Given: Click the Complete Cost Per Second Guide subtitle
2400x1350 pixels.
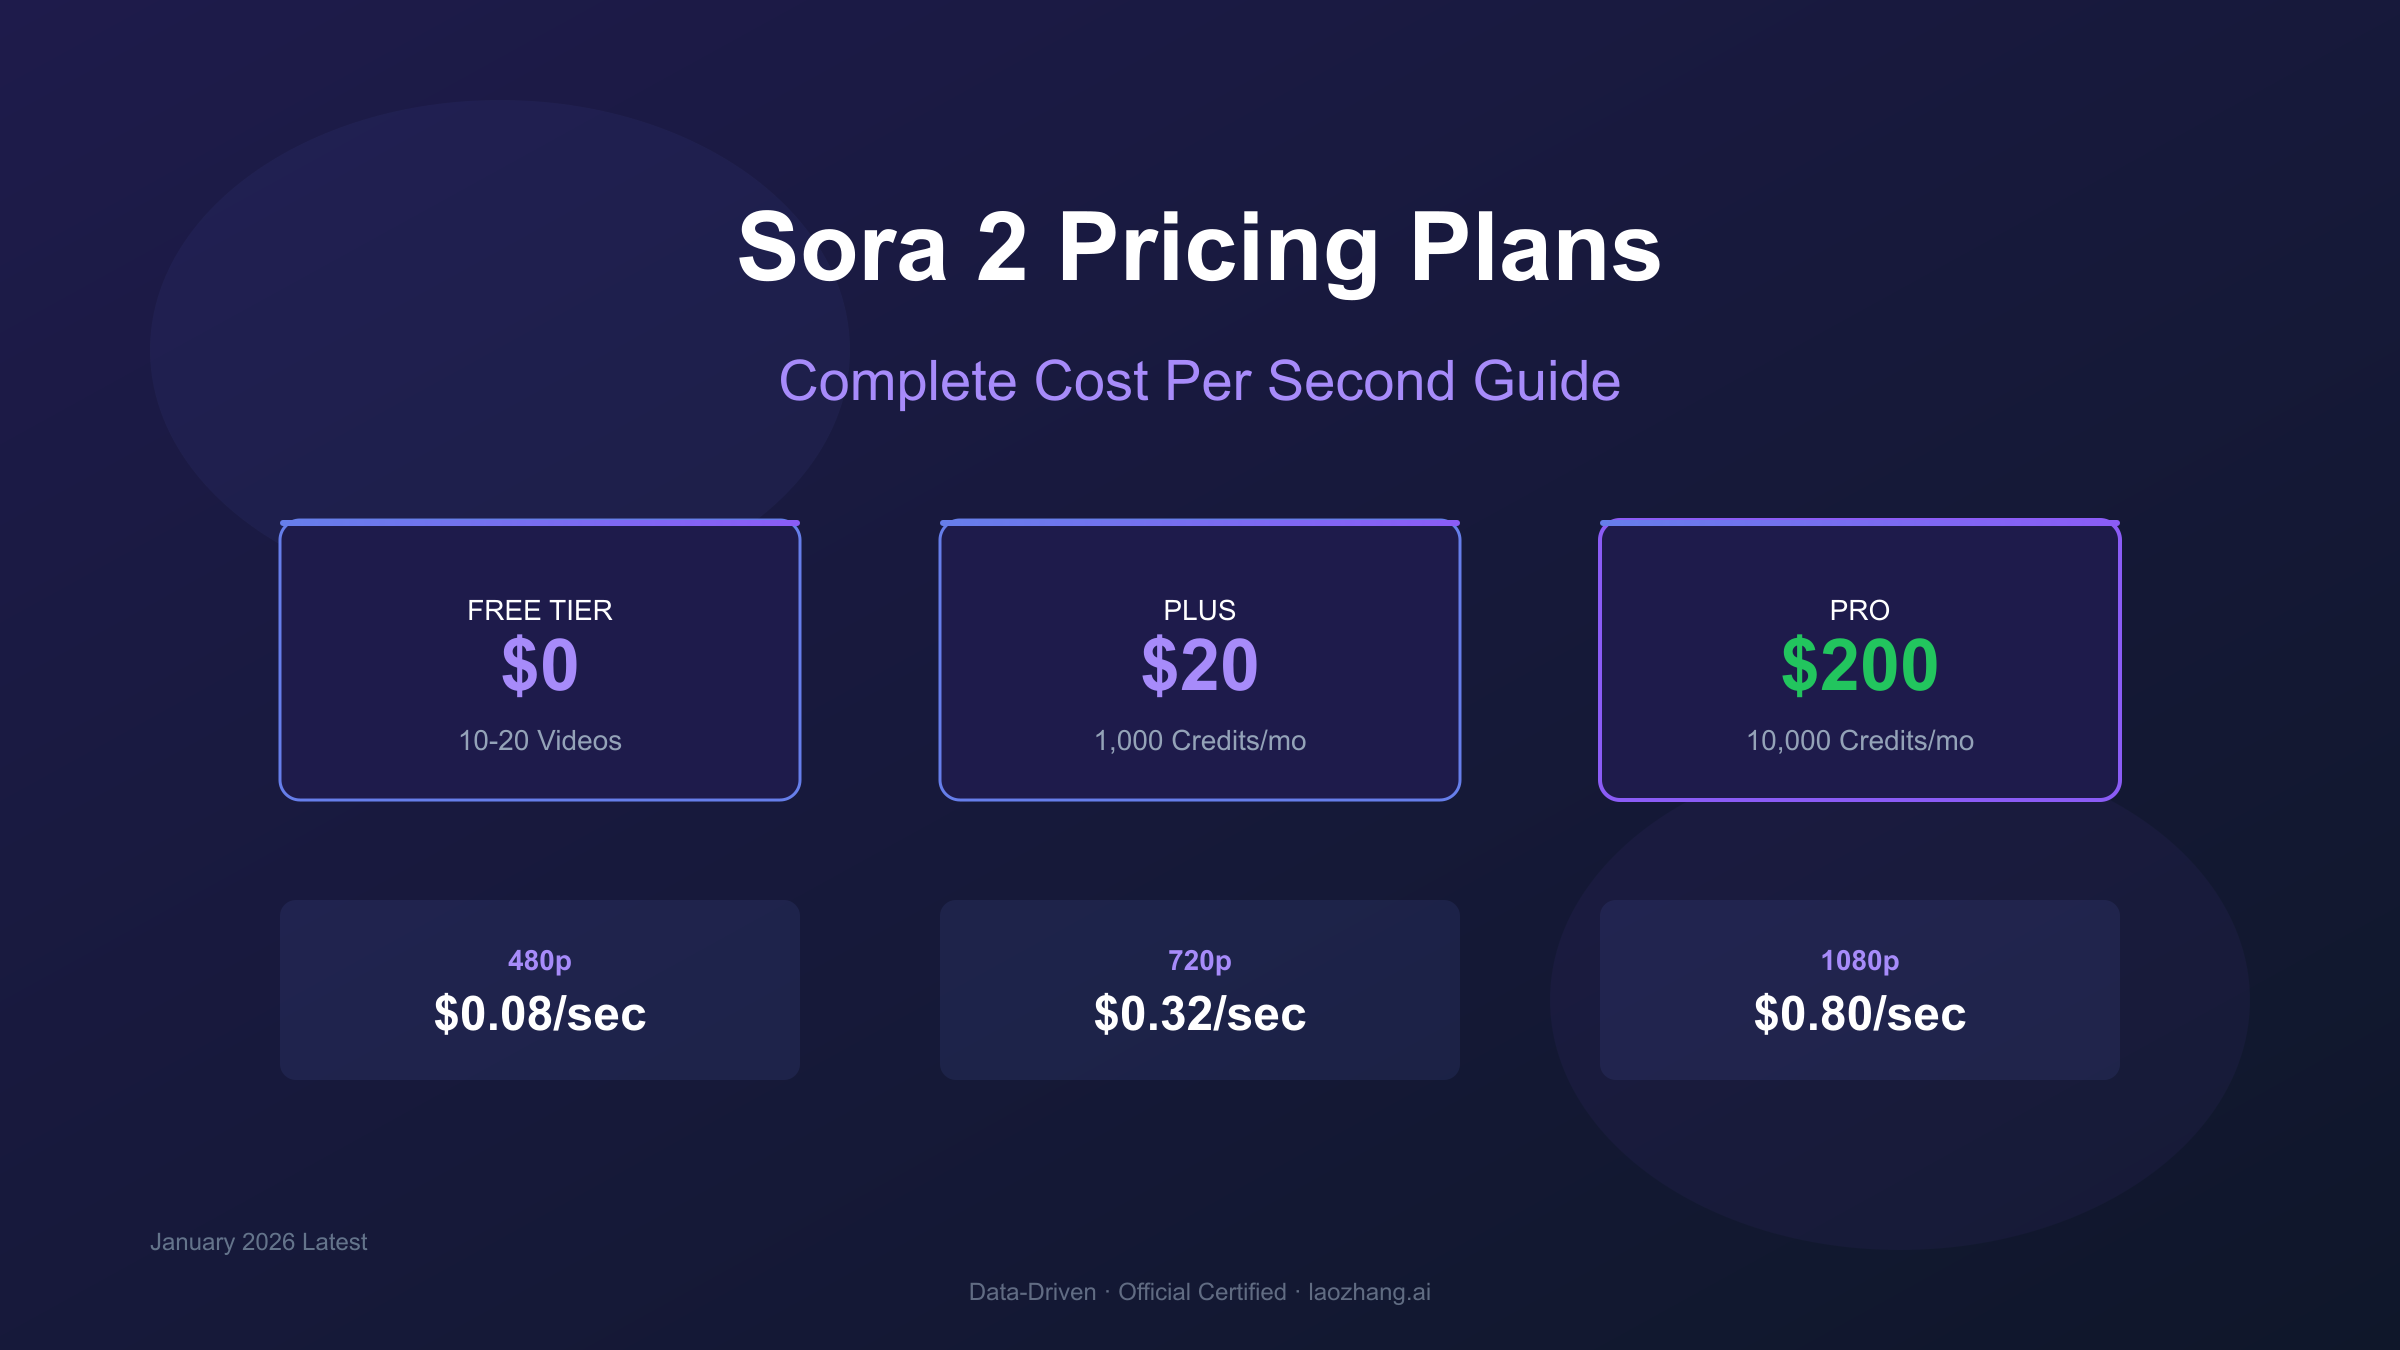Looking at the screenshot, I should [x=1199, y=381].
